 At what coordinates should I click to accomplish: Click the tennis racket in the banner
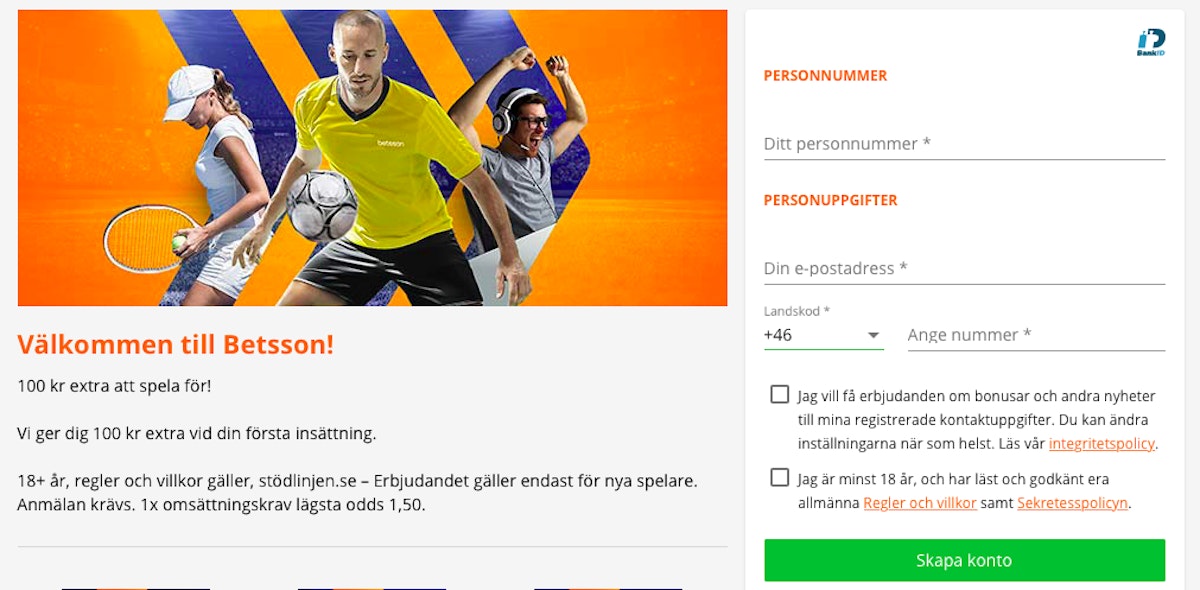pyautogui.click(x=148, y=238)
